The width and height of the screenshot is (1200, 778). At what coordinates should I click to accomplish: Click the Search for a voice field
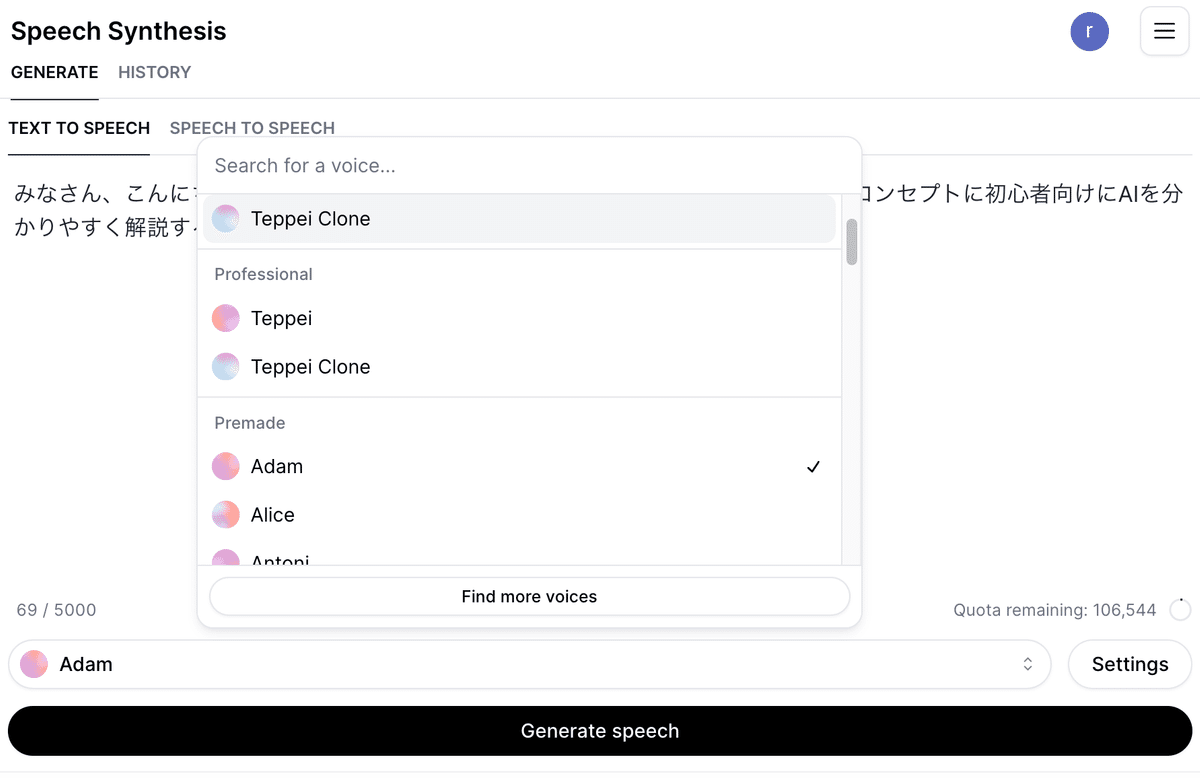click(528, 166)
